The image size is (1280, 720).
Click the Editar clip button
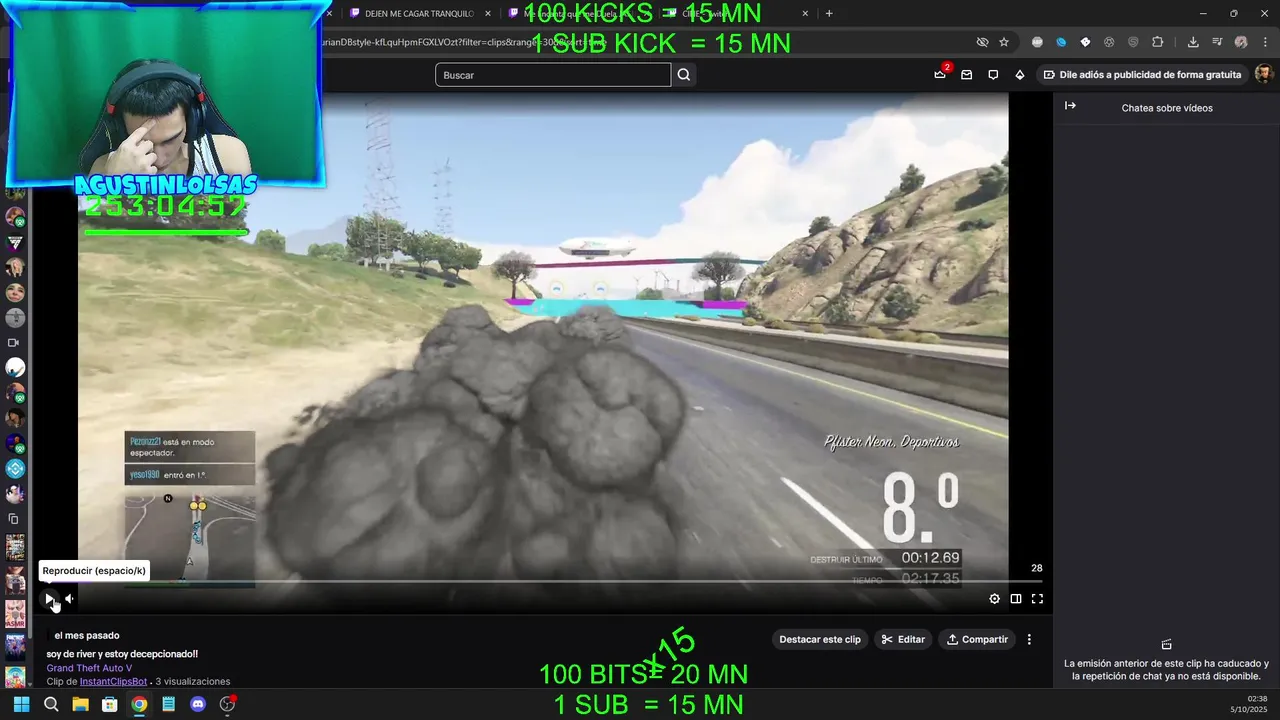[903, 639]
